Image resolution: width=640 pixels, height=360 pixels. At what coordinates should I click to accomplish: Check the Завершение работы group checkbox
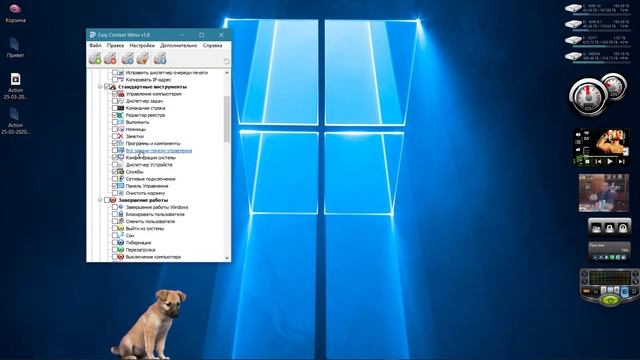pyautogui.click(x=107, y=200)
